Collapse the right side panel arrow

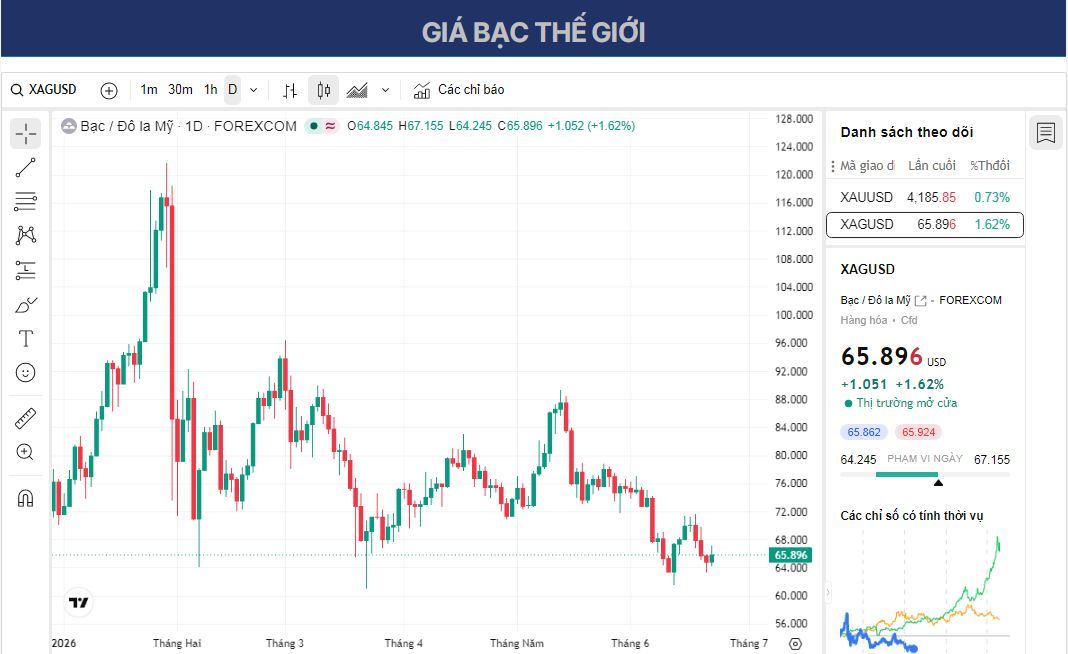pyautogui.click(x=828, y=592)
